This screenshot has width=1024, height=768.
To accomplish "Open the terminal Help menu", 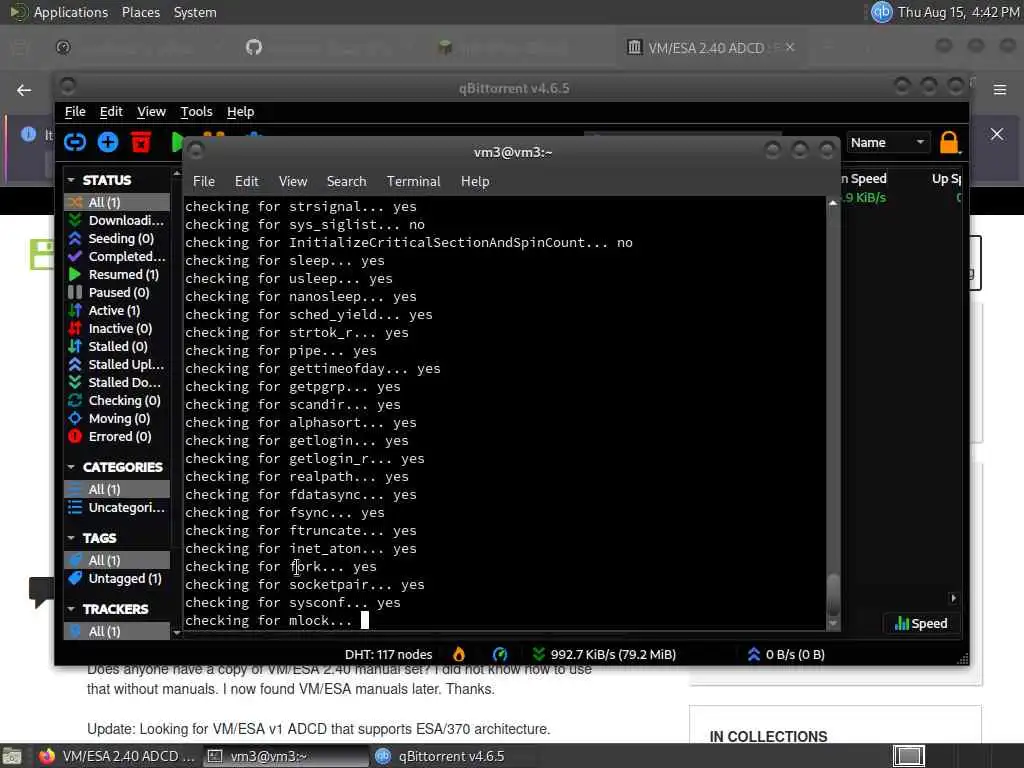I will point(475,182).
